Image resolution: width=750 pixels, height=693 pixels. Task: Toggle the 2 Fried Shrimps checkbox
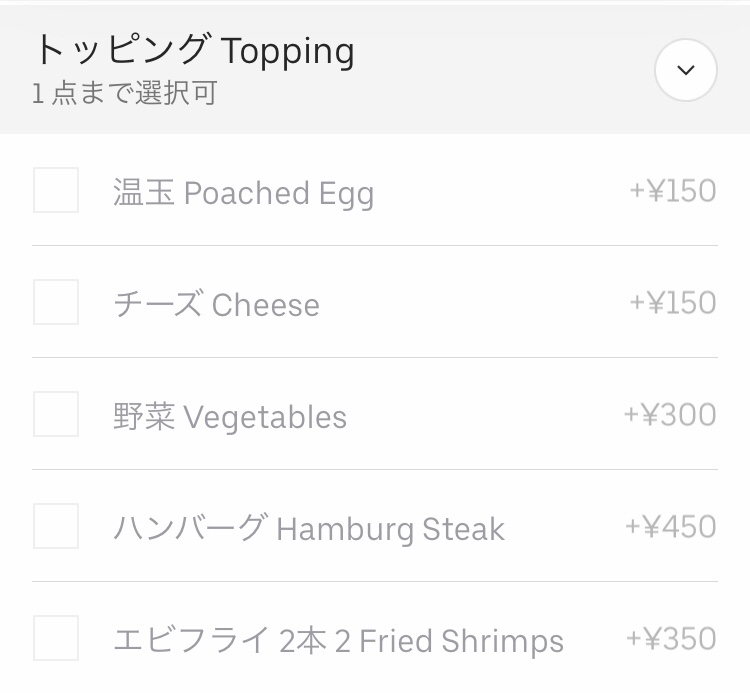(x=56, y=638)
